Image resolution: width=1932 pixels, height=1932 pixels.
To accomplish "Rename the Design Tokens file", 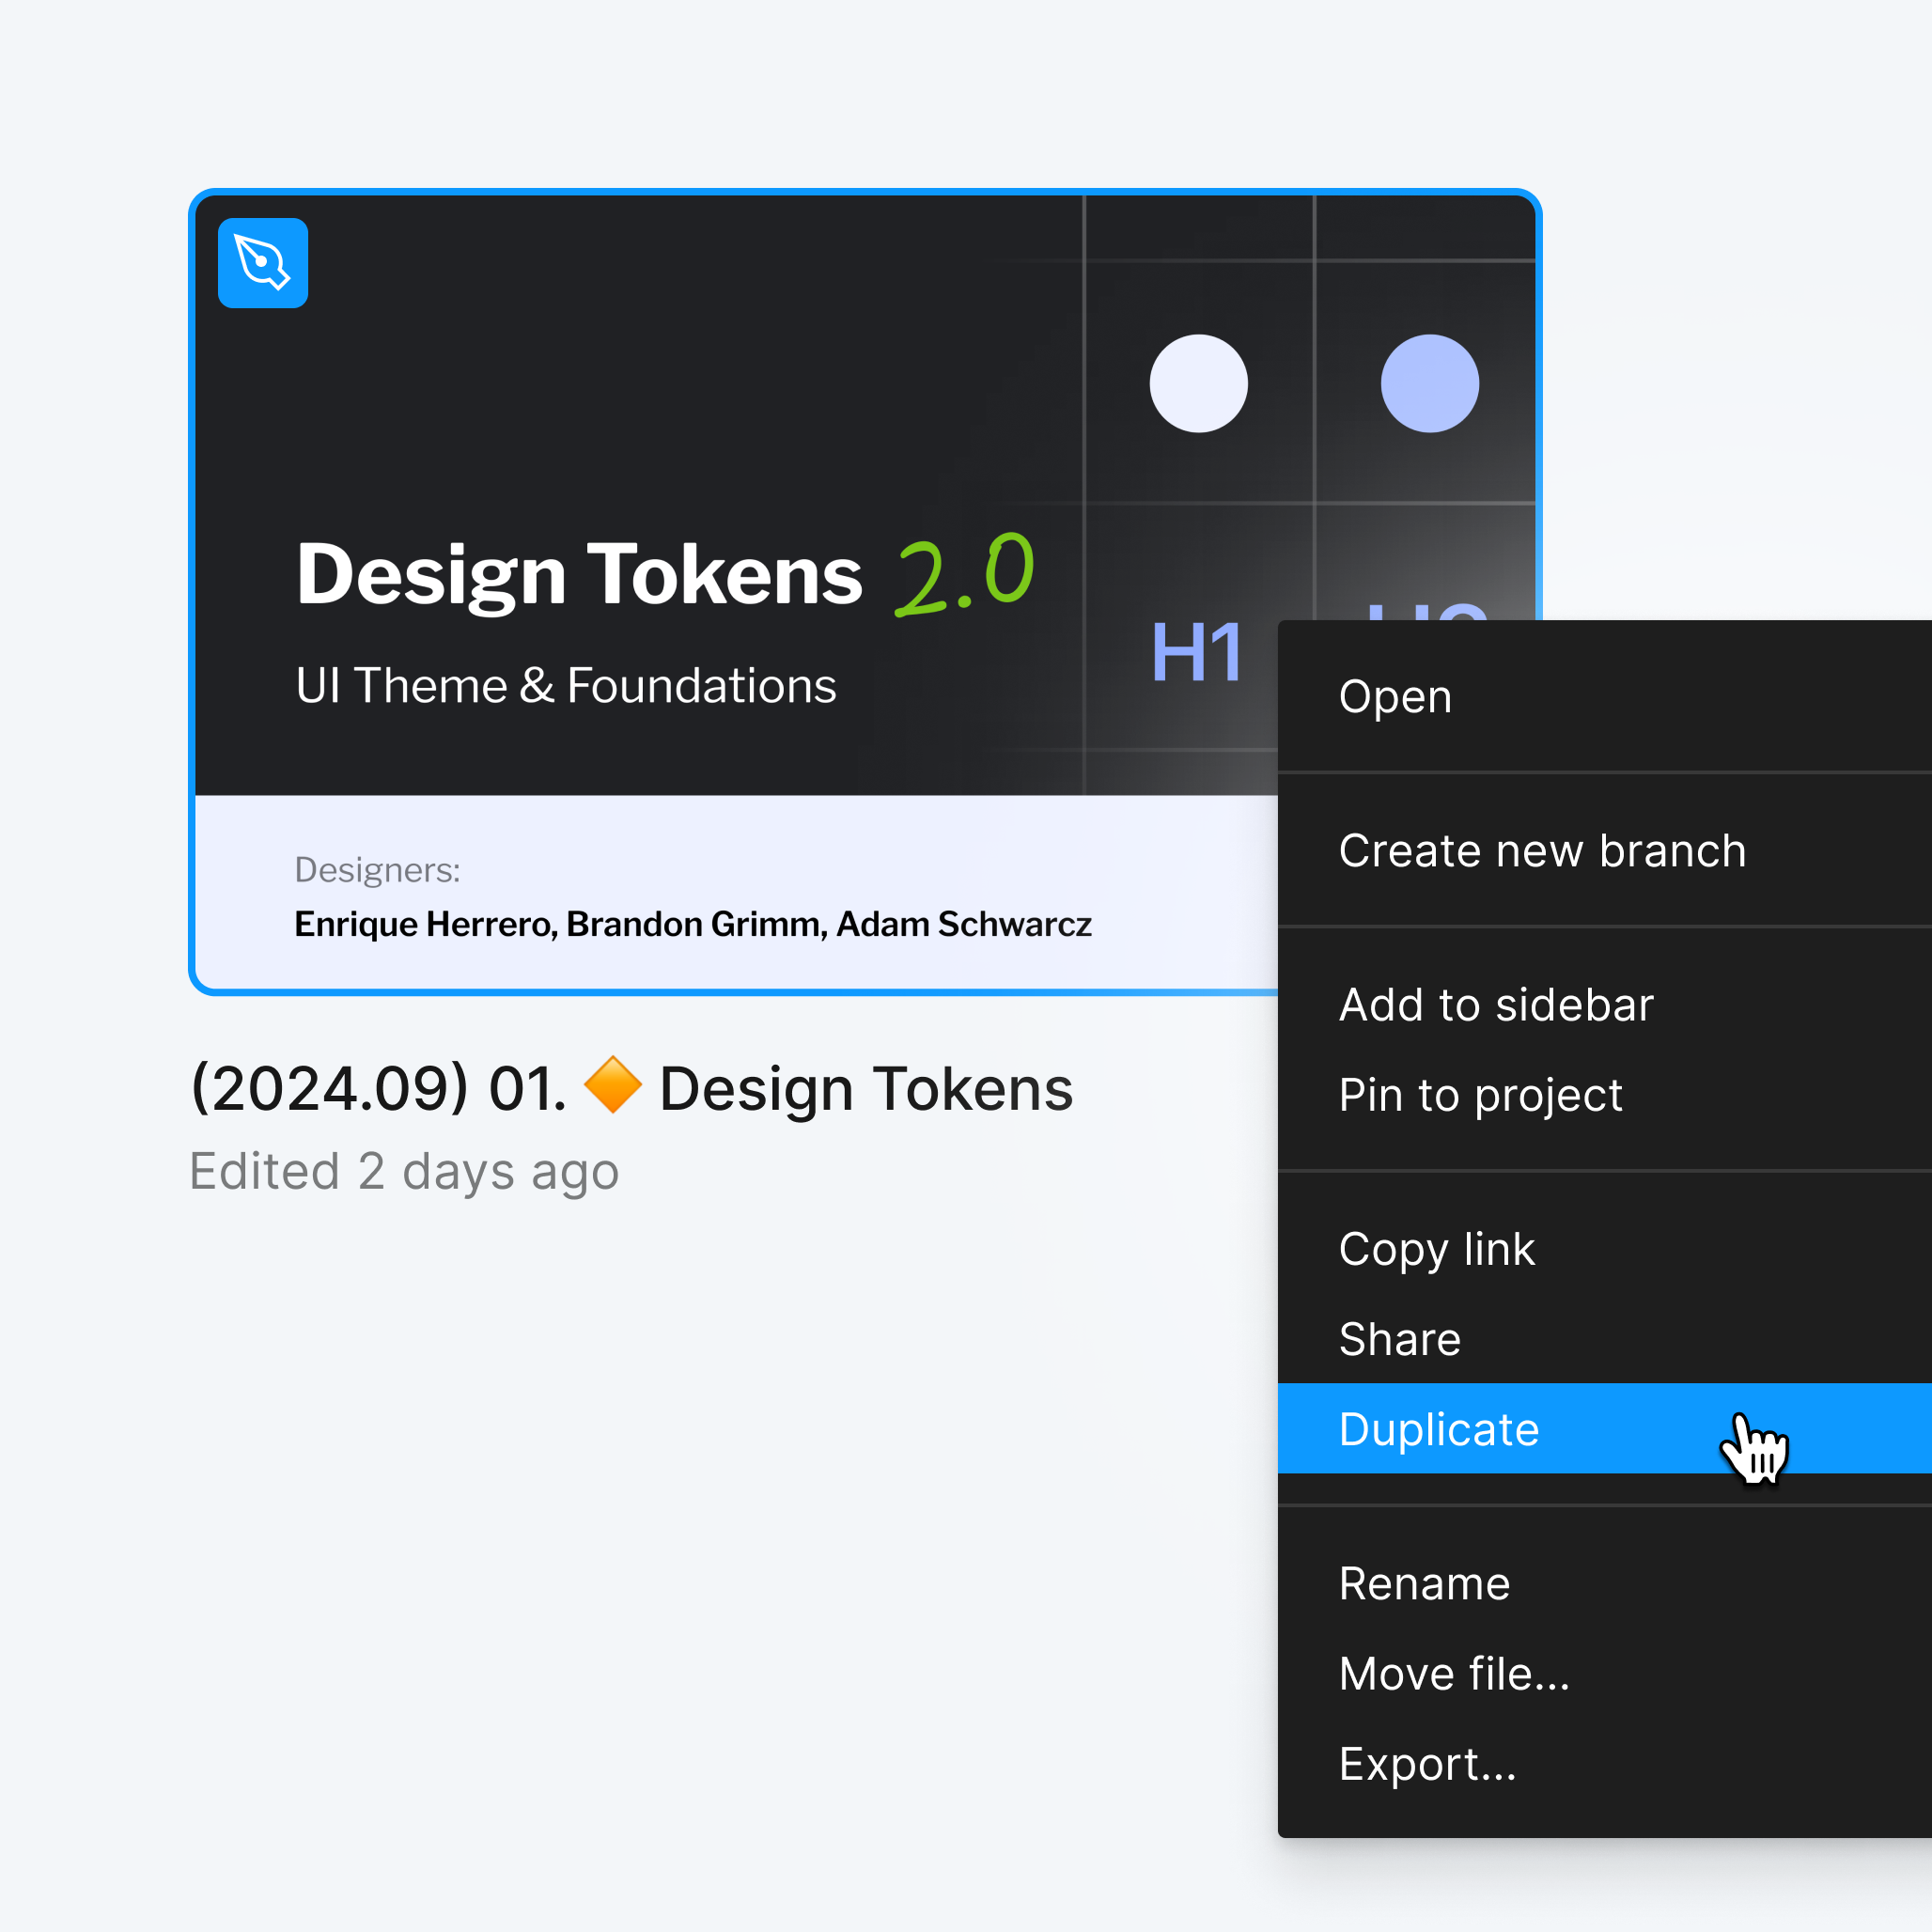I will (1424, 1583).
